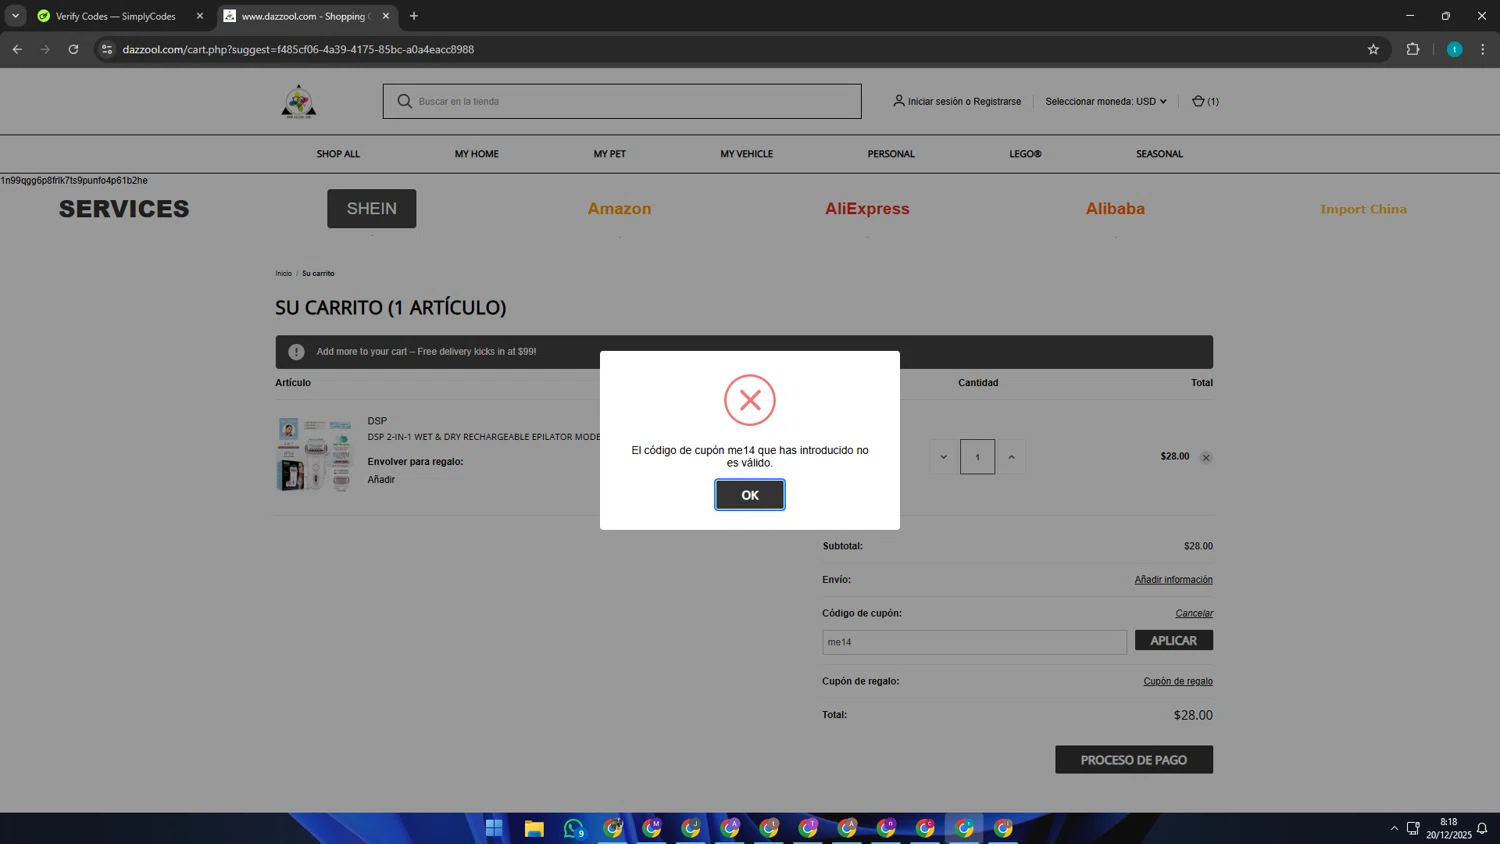Open the SHOP ALL menu

click(x=338, y=154)
